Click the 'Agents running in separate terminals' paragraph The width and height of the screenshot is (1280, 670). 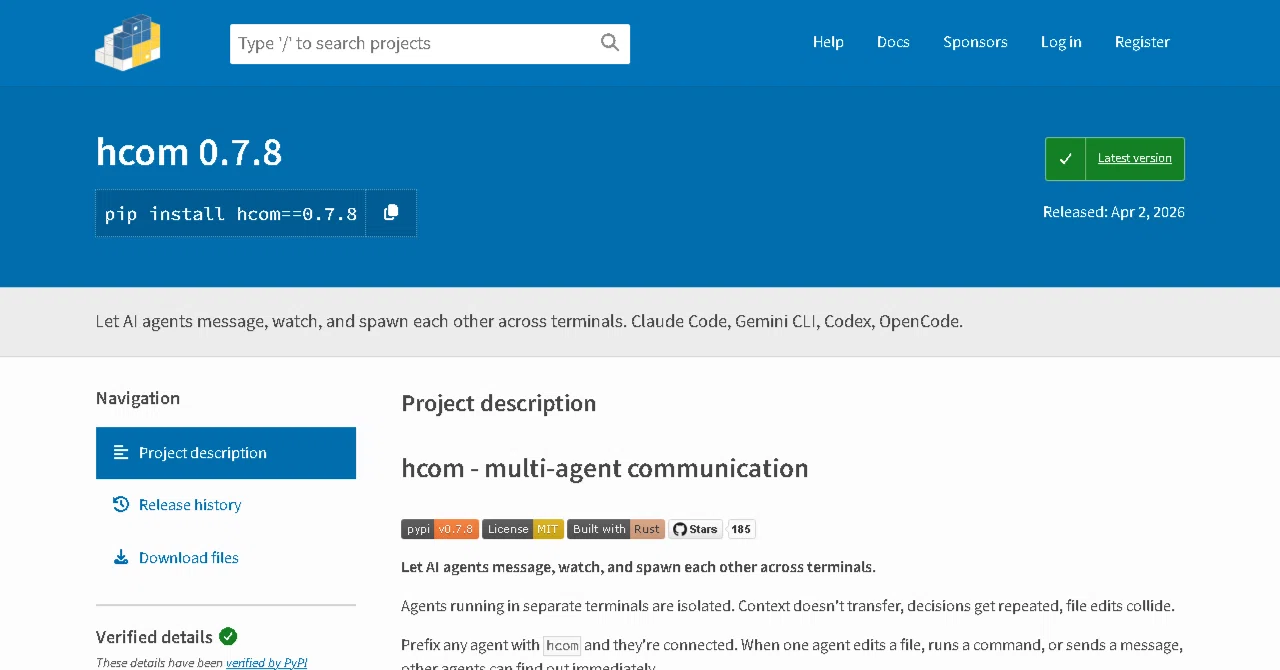[x=788, y=606]
